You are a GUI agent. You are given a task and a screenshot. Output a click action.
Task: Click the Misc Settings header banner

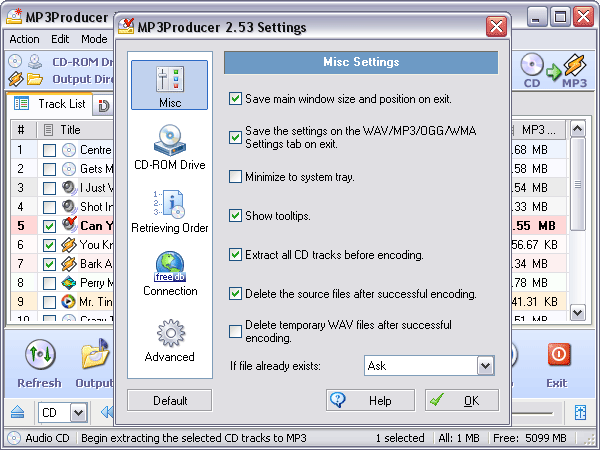click(361, 62)
